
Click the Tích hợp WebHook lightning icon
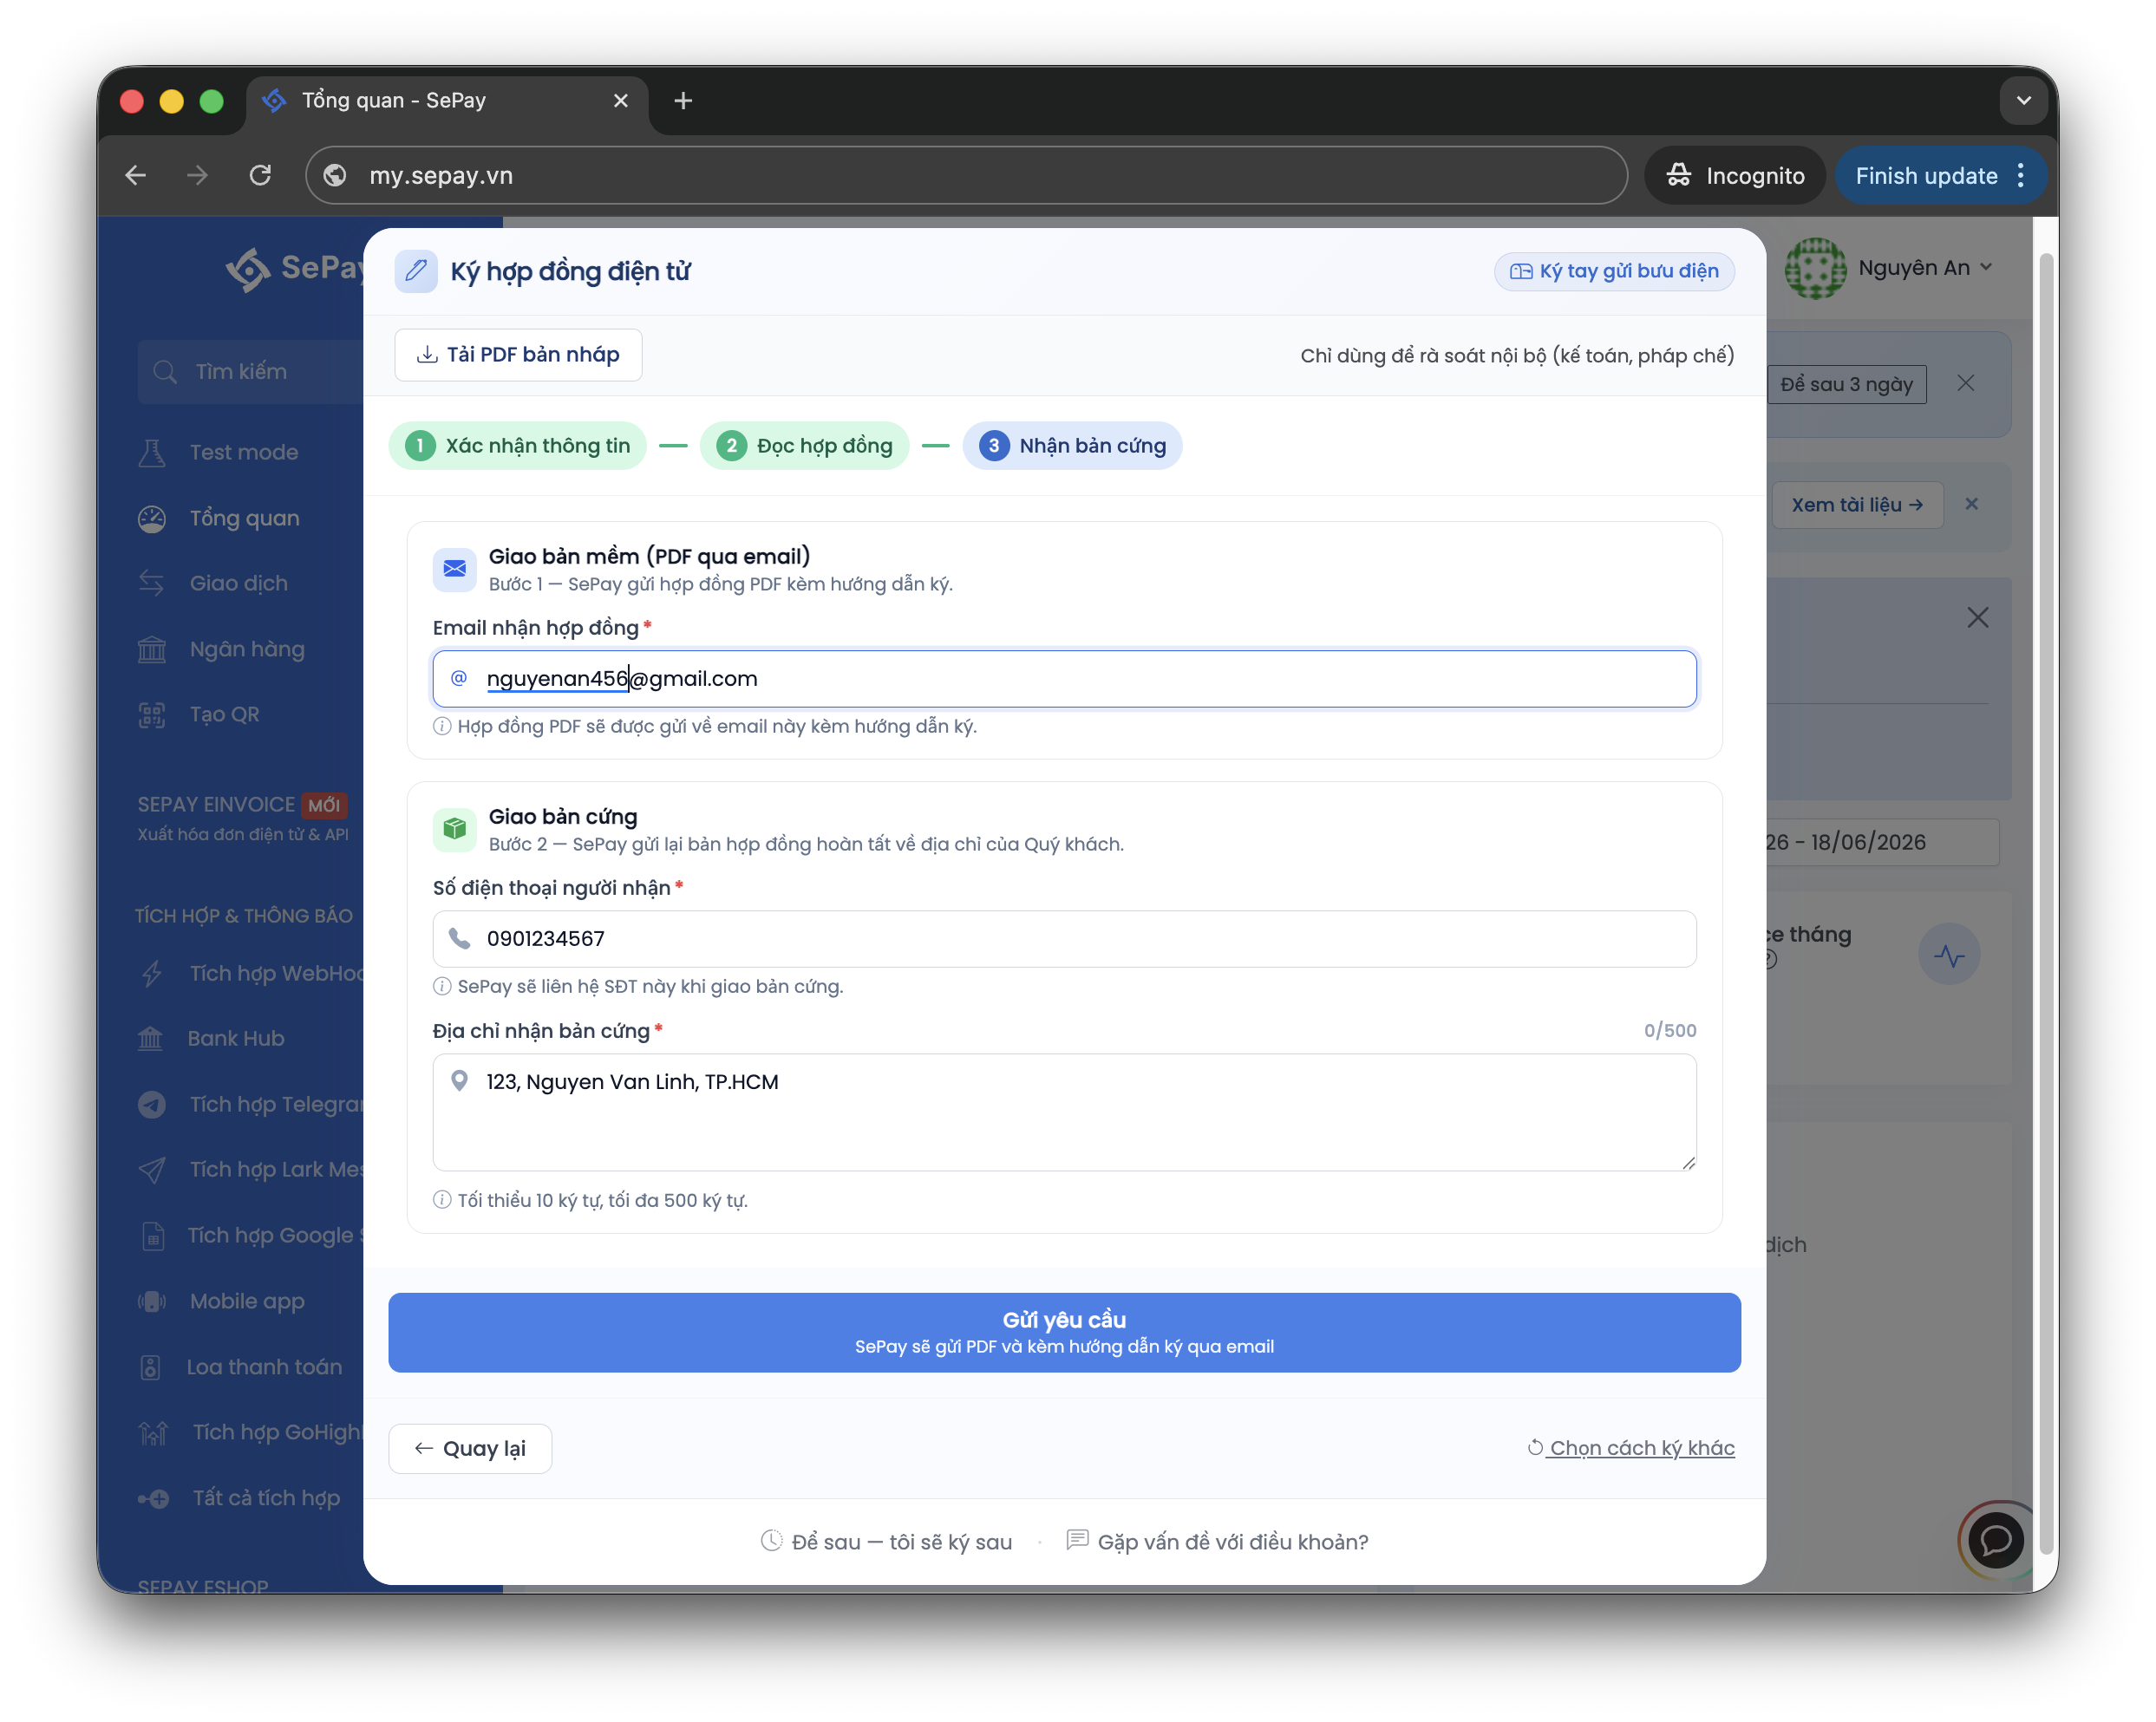(152, 973)
